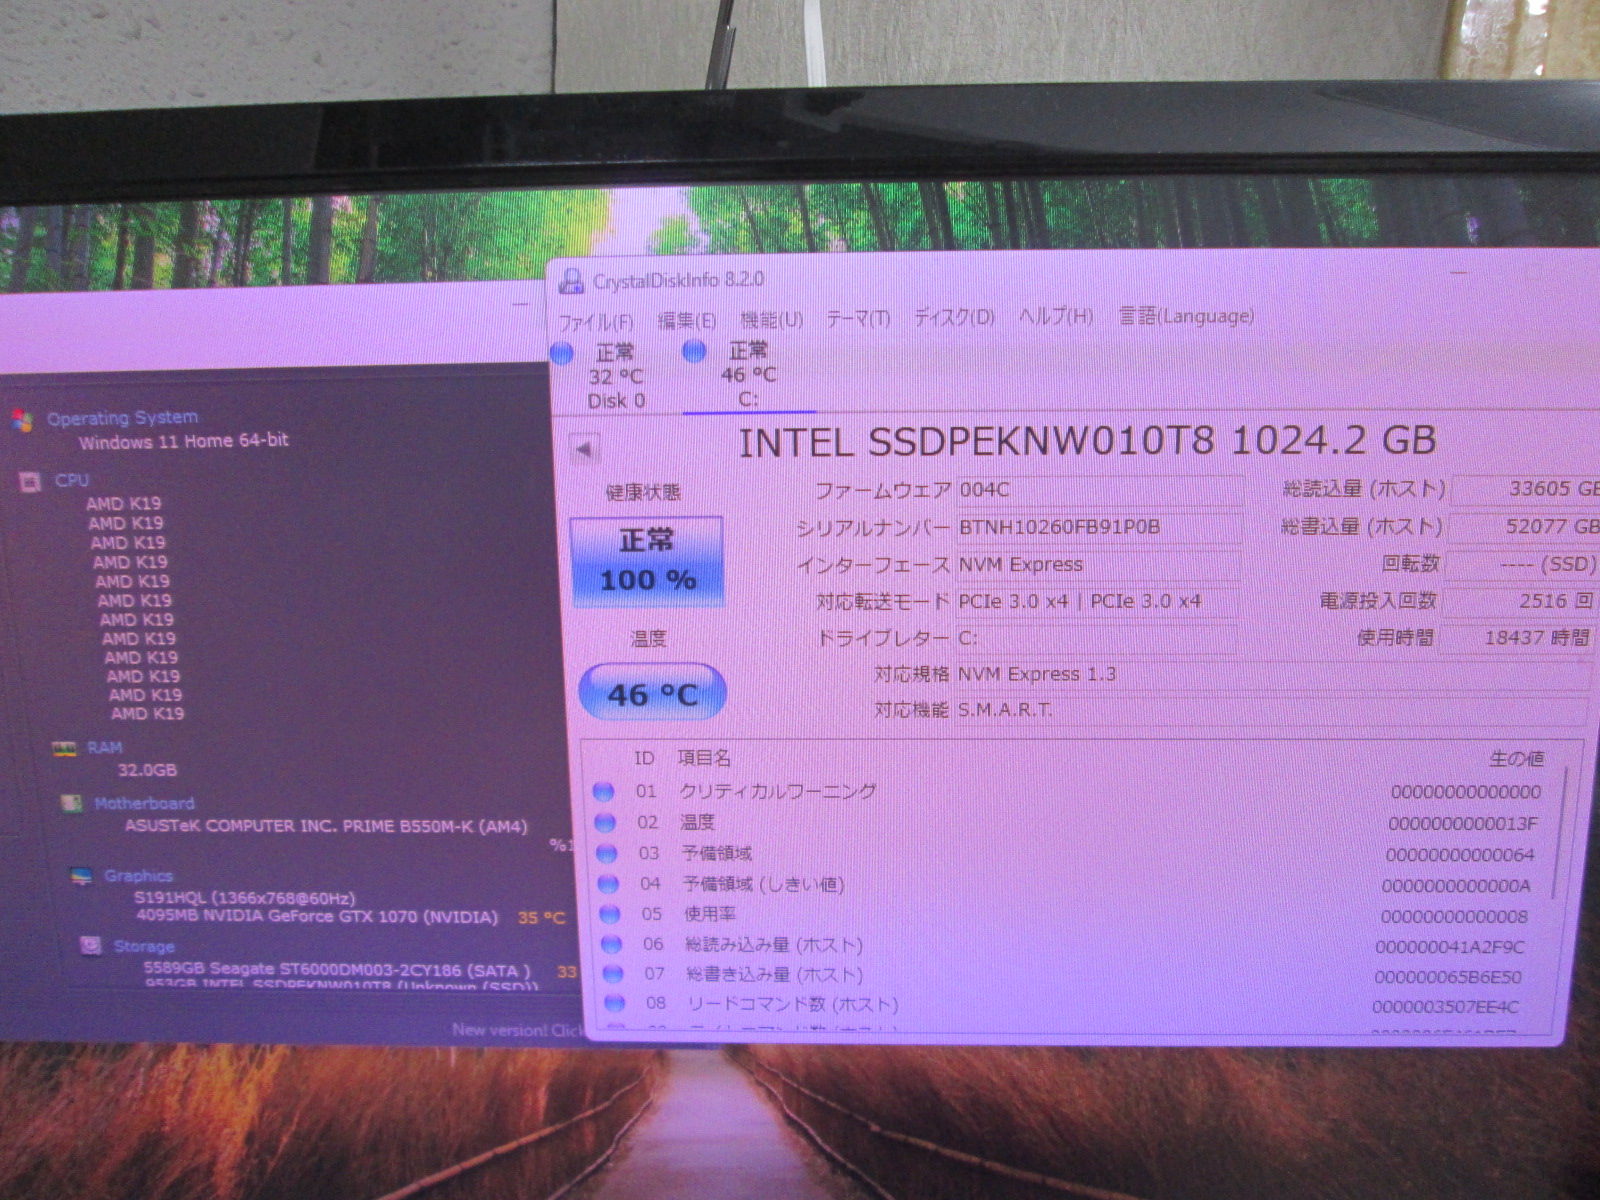Click the previous disk arrow button
Screen dimensions: 1600x1200
point(584,449)
